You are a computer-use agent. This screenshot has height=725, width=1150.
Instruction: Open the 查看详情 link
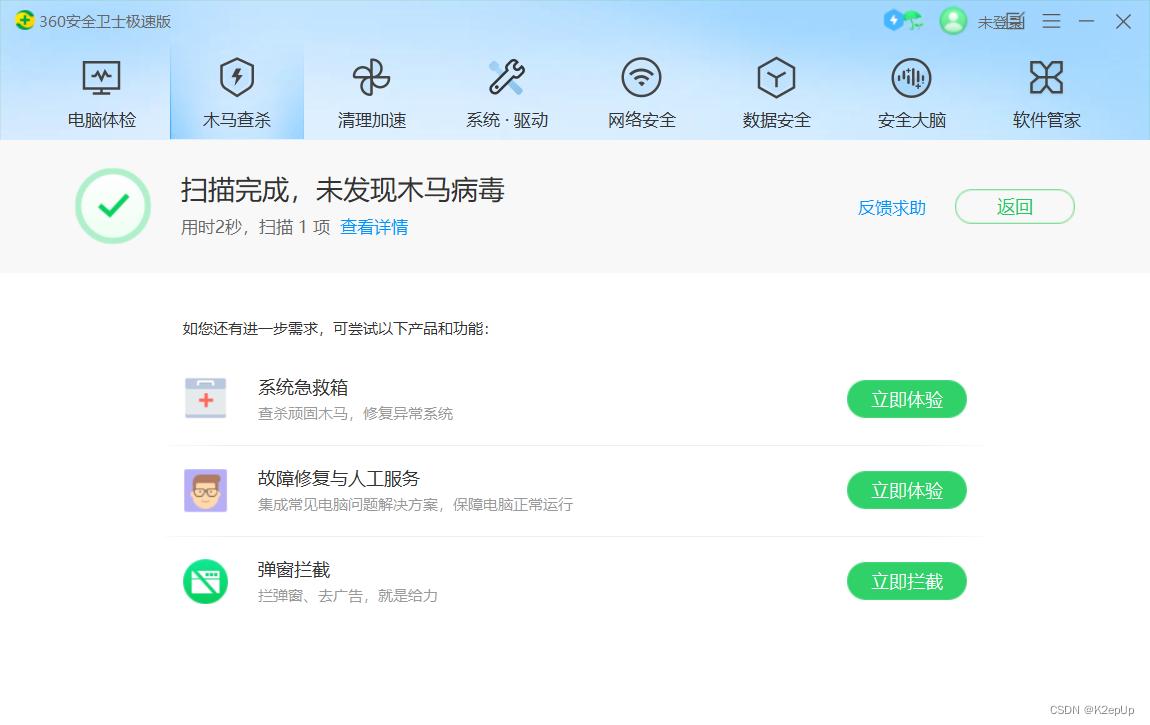coord(374,227)
